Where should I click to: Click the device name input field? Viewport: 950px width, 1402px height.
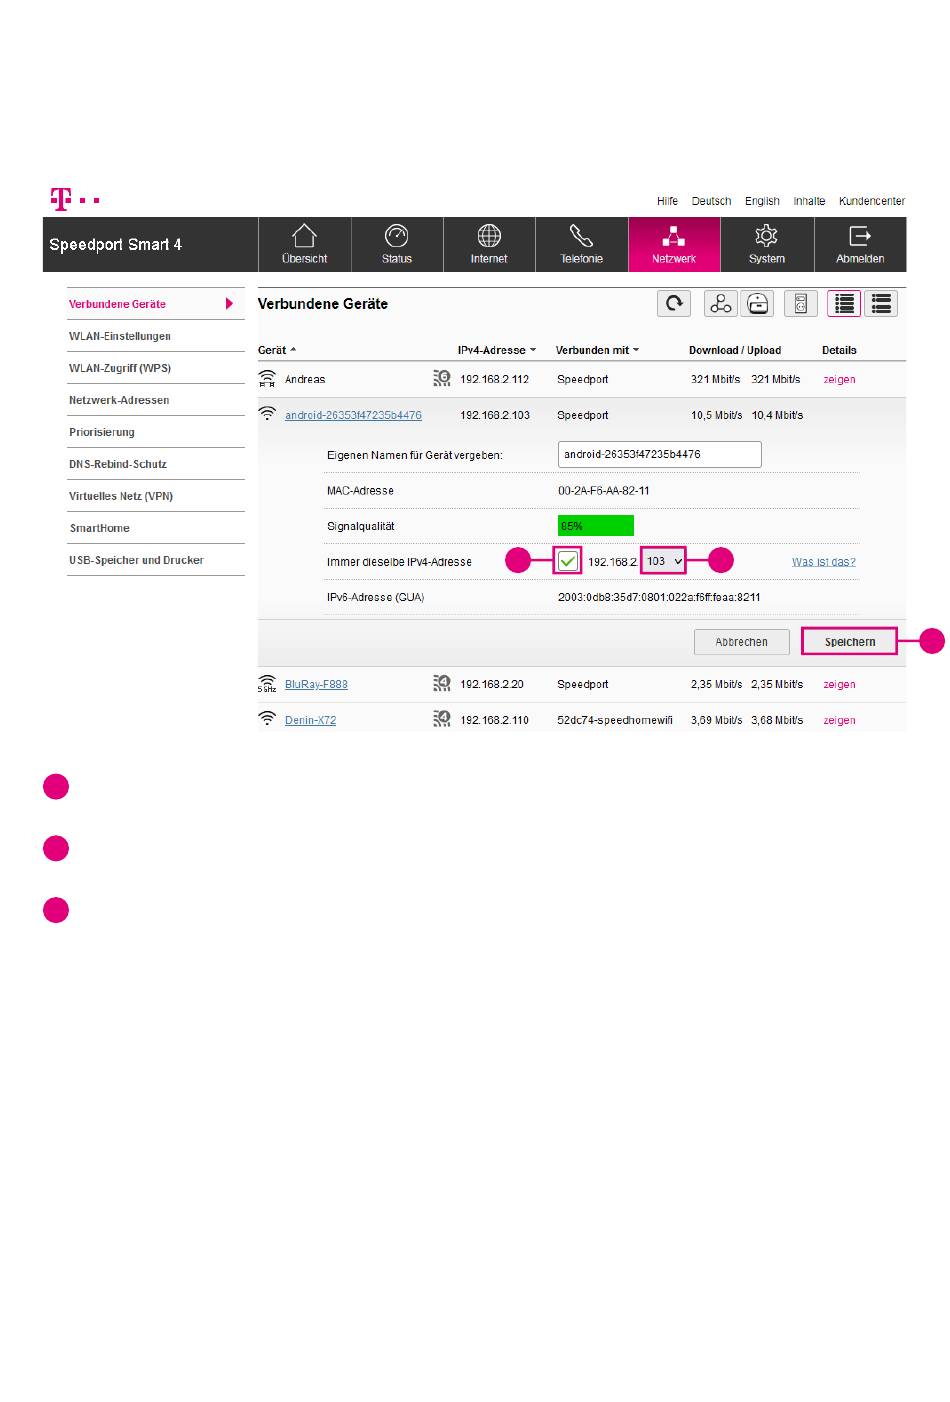click(660, 454)
